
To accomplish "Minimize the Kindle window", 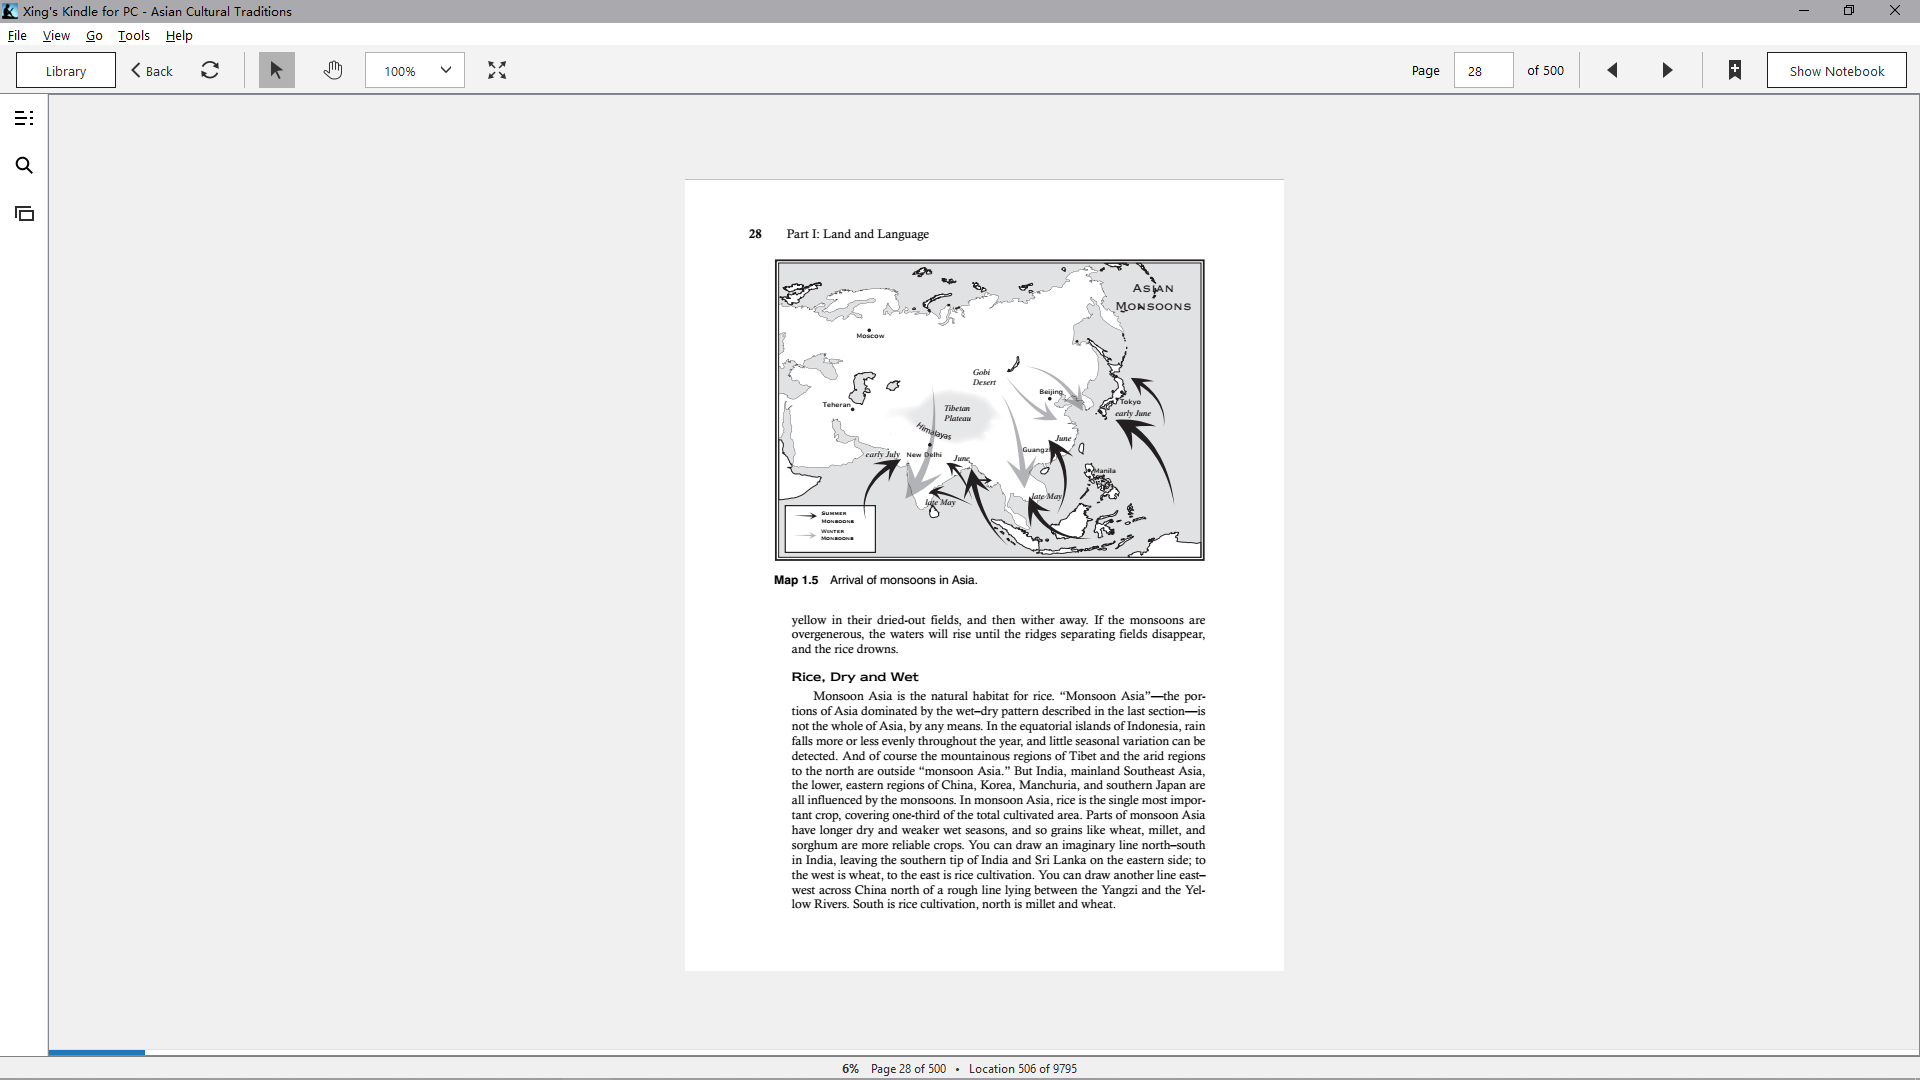I will (x=1804, y=11).
